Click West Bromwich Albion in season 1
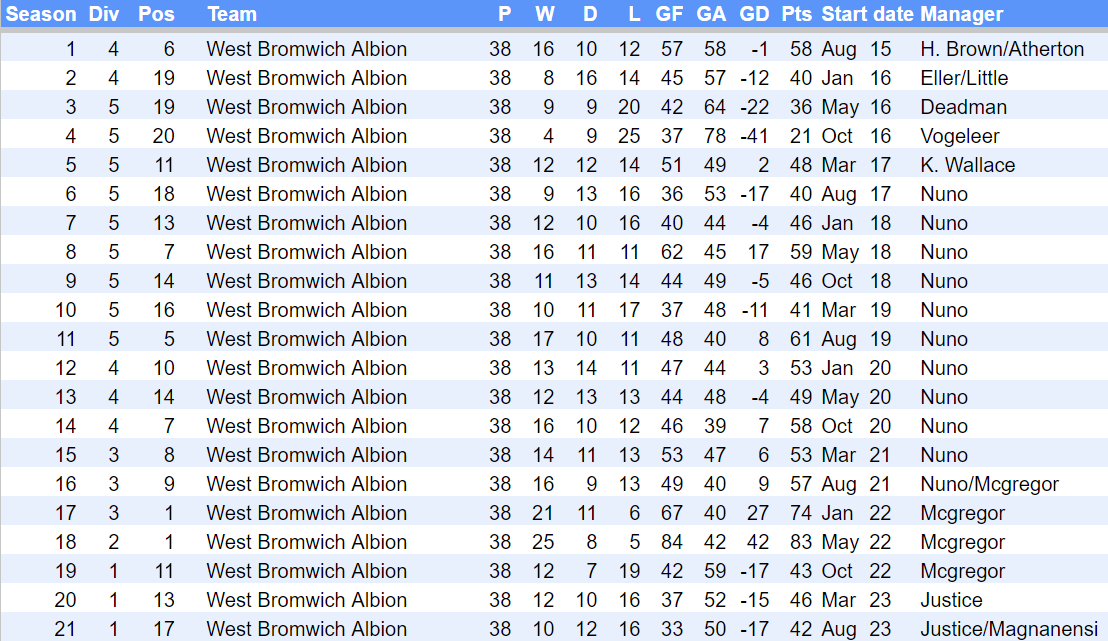 pos(306,49)
